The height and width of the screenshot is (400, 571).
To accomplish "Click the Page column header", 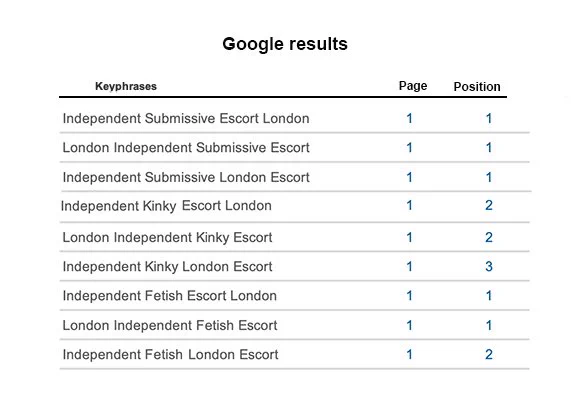I will coord(413,86).
